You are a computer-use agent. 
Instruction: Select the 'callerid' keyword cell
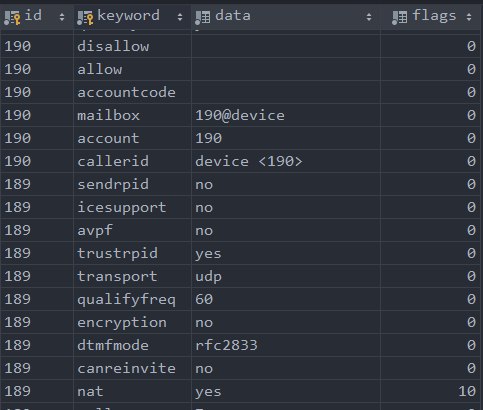132,161
